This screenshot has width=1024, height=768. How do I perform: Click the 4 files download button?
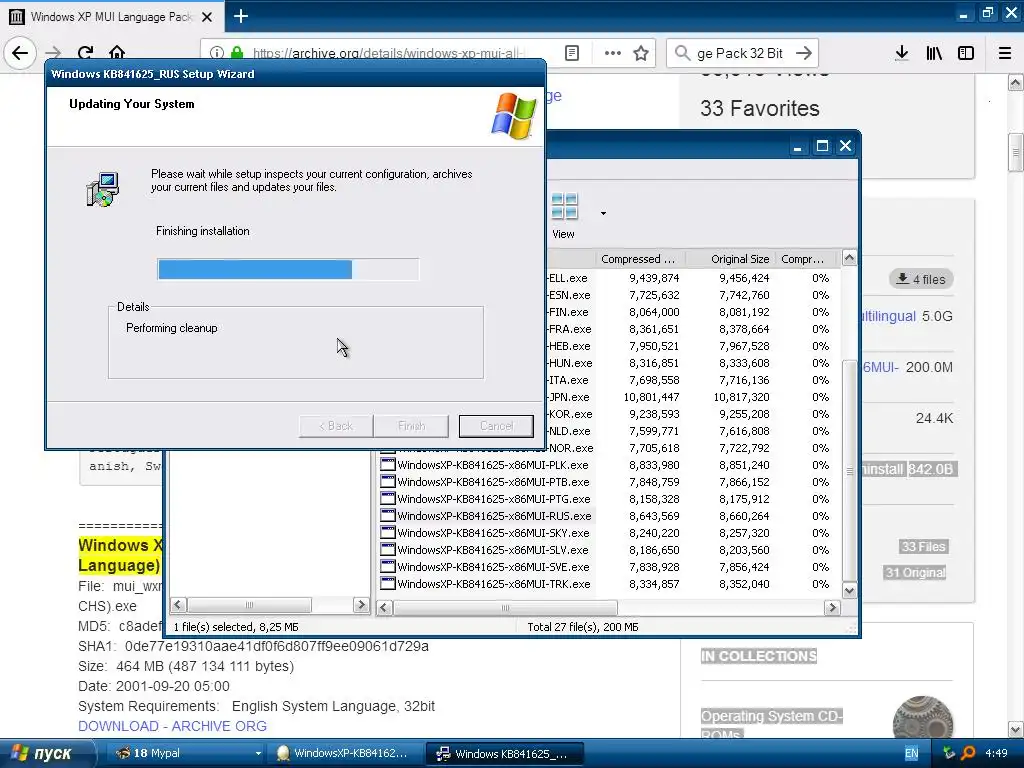[921, 279]
